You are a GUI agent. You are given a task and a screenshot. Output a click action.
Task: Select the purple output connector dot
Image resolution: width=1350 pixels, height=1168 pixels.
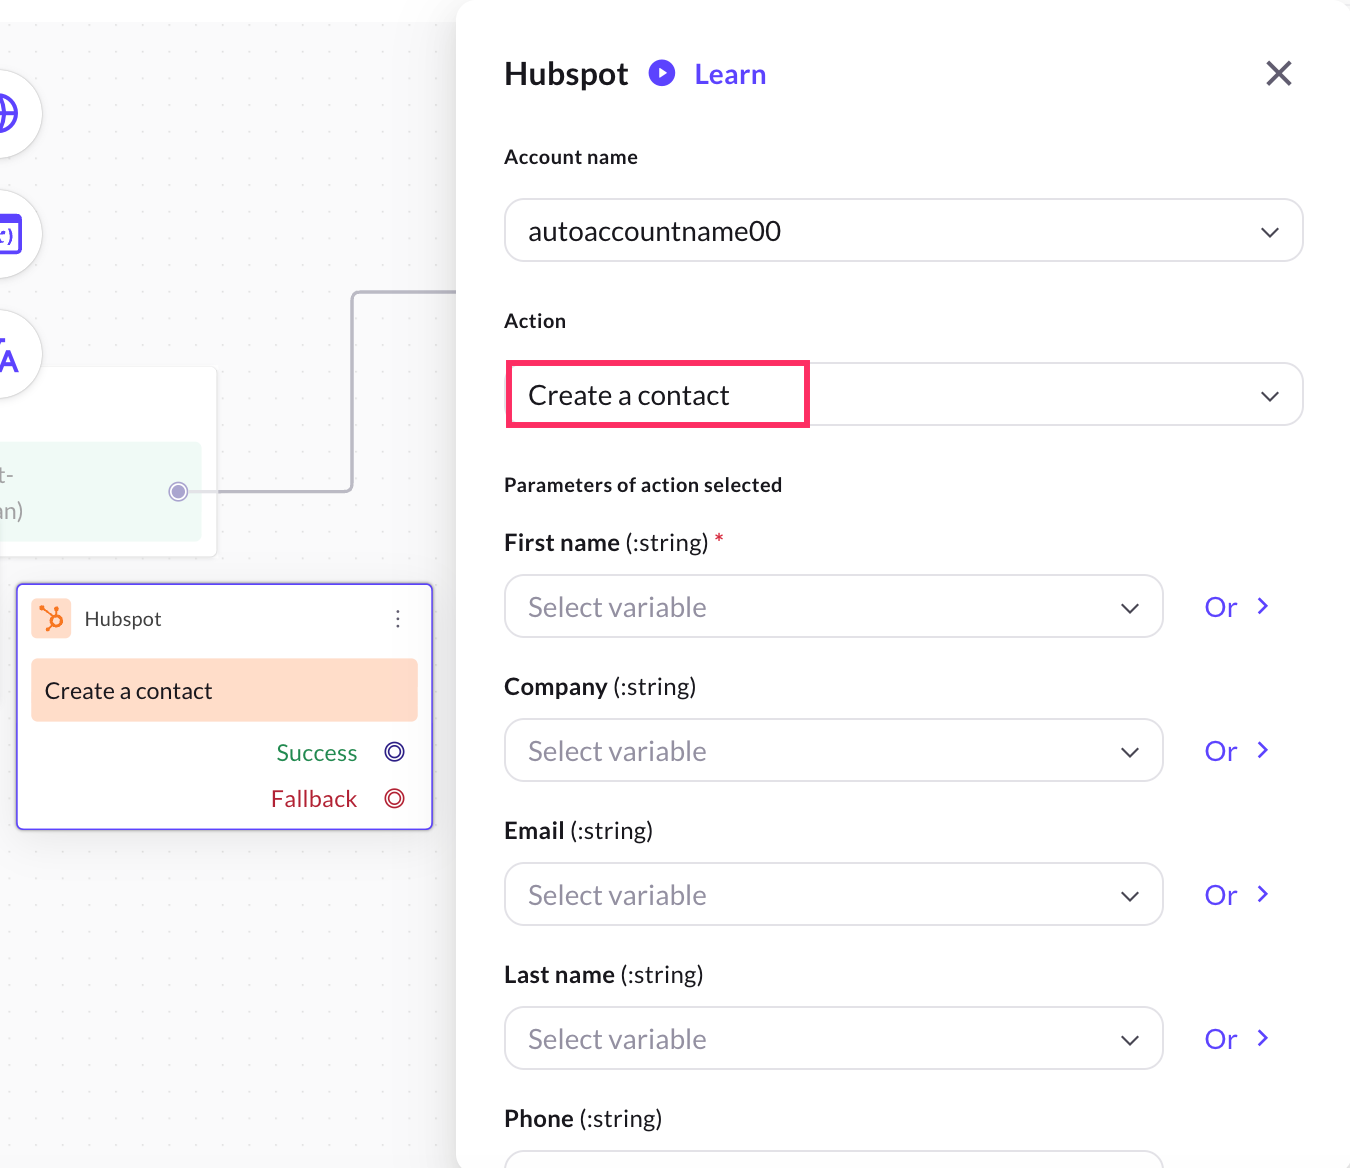tap(178, 491)
